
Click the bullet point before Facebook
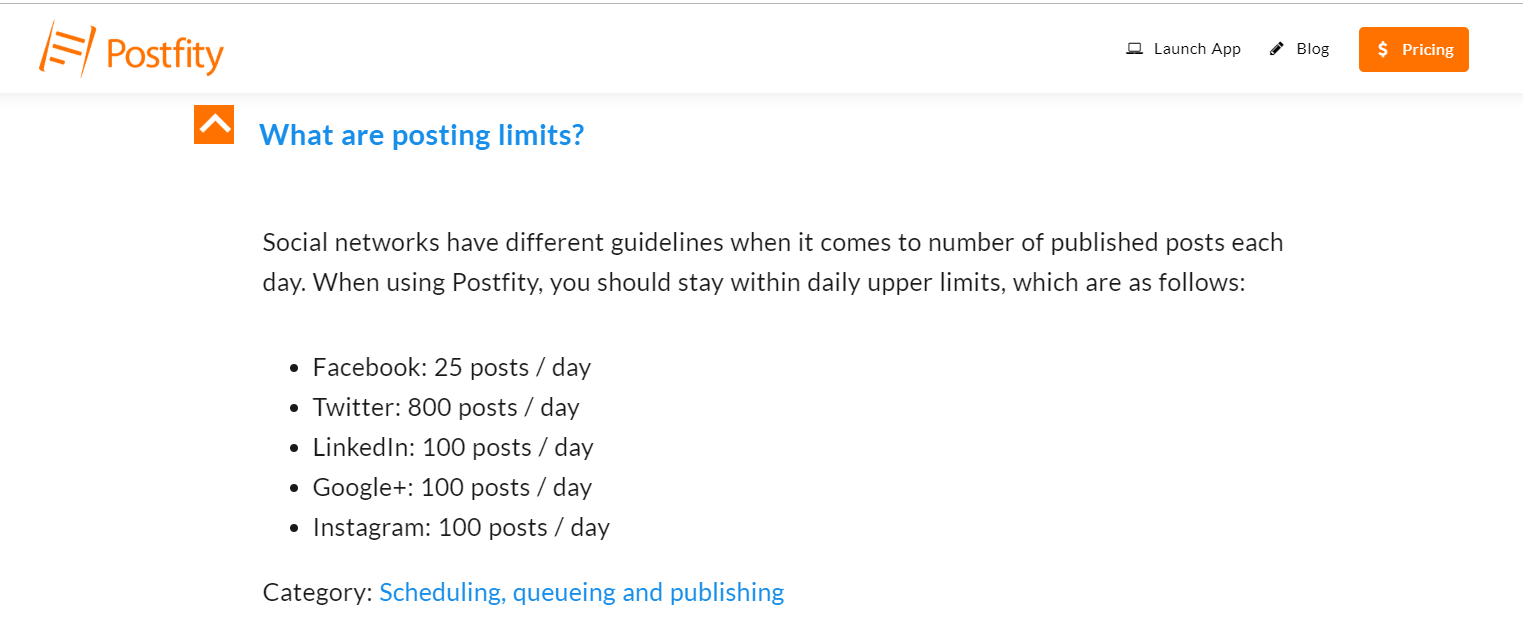point(294,368)
